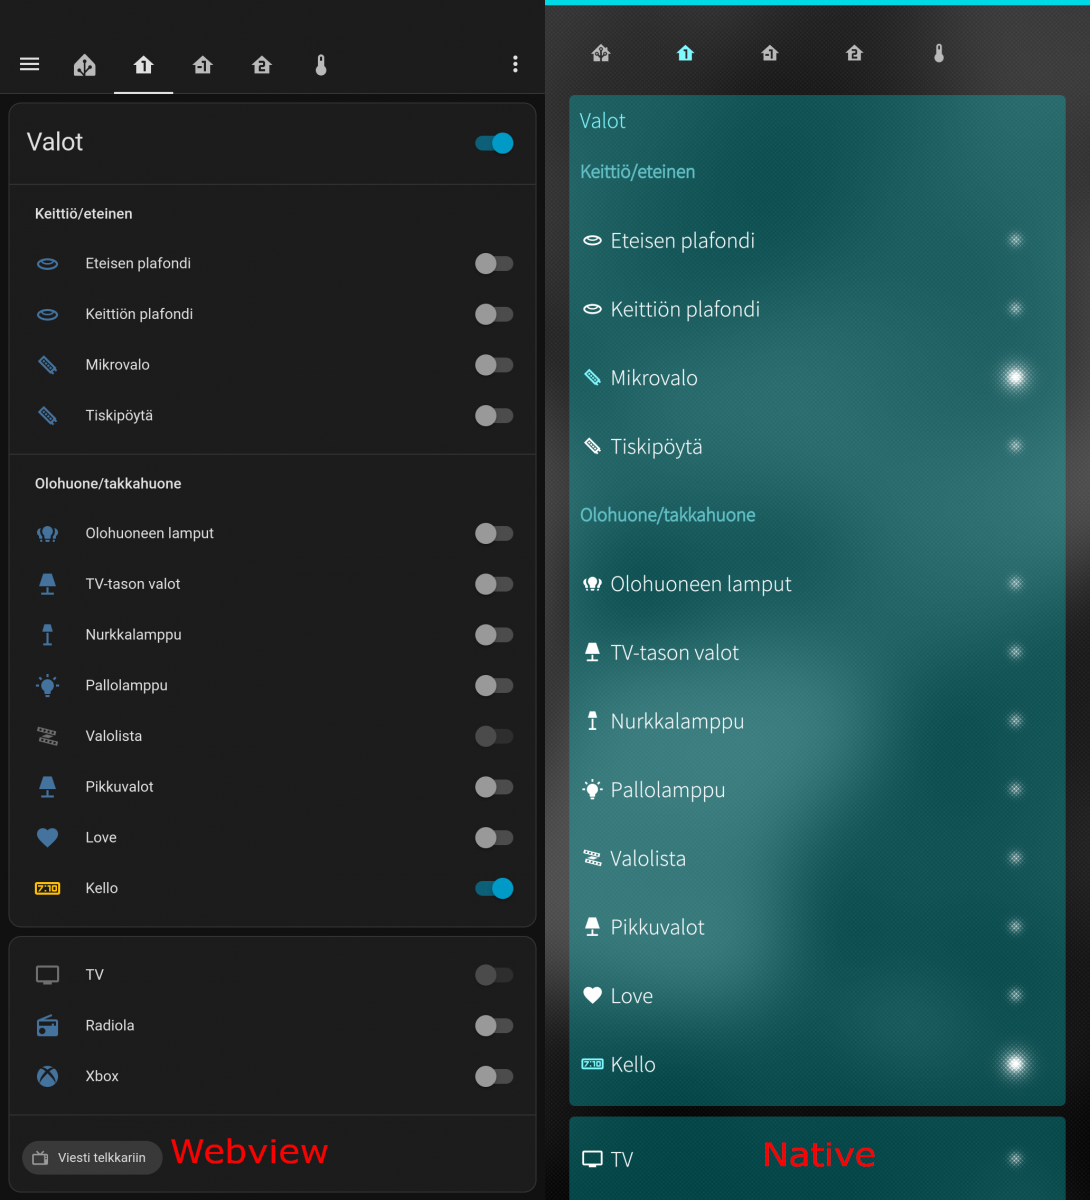1090x1200 pixels.
Task: Click the Radiola radio icon
Action: 47,1026
